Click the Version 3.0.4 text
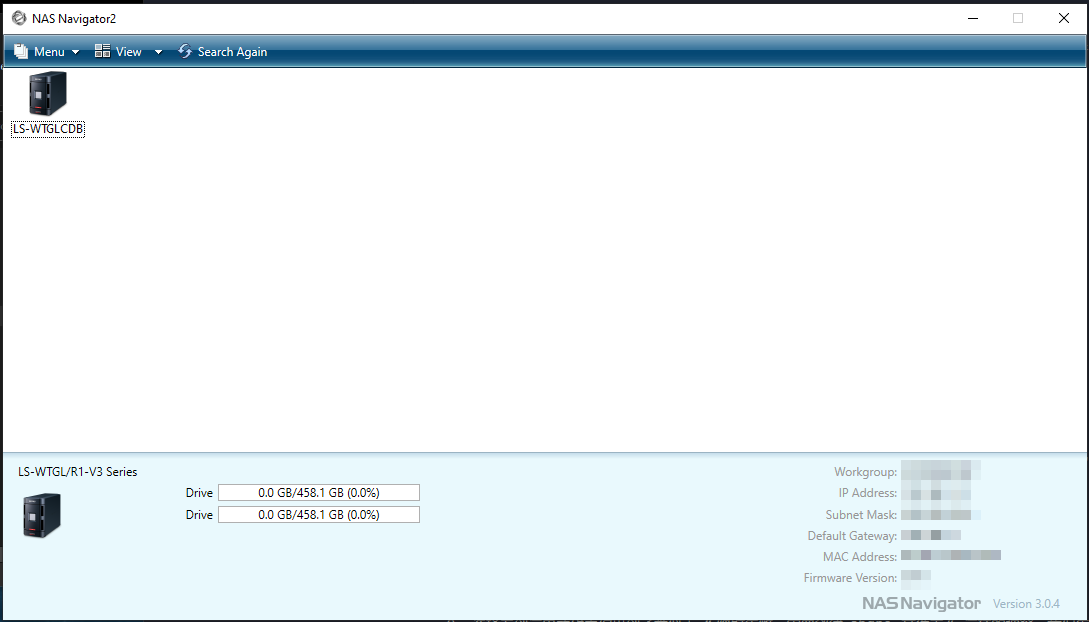Screen dimensions: 1089x622 tap(1026, 604)
